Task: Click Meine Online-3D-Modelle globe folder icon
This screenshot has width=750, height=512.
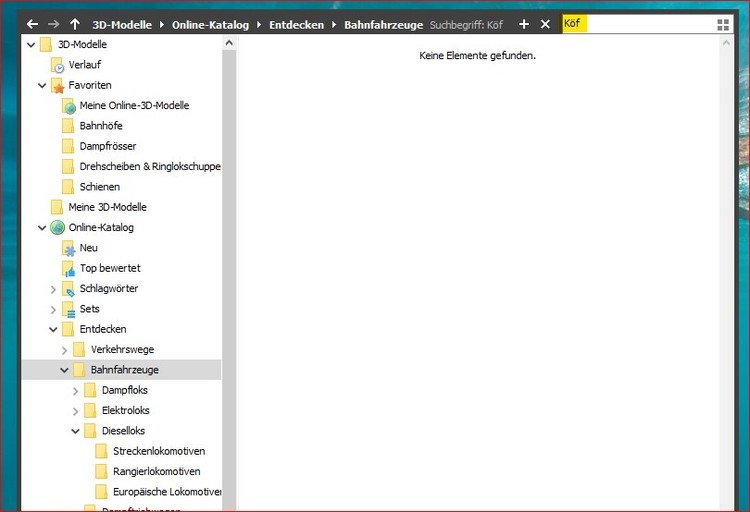Action: coord(68,106)
